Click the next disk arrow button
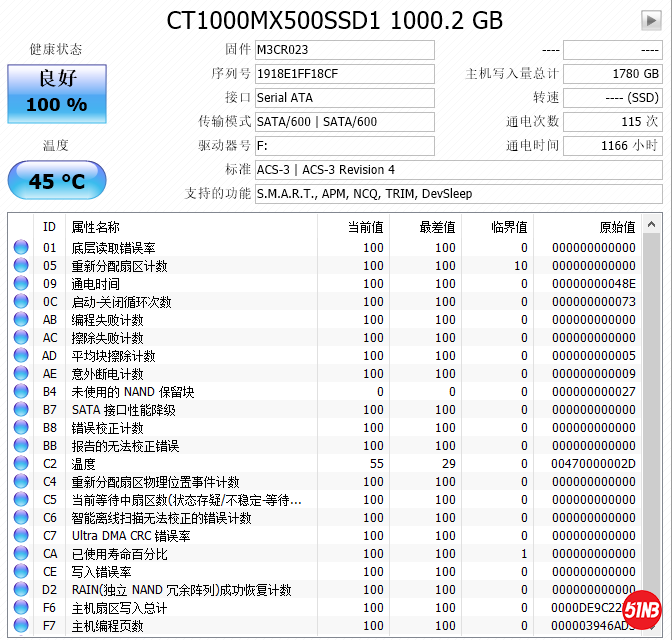The height and width of the screenshot is (640, 672). [x=650, y=20]
